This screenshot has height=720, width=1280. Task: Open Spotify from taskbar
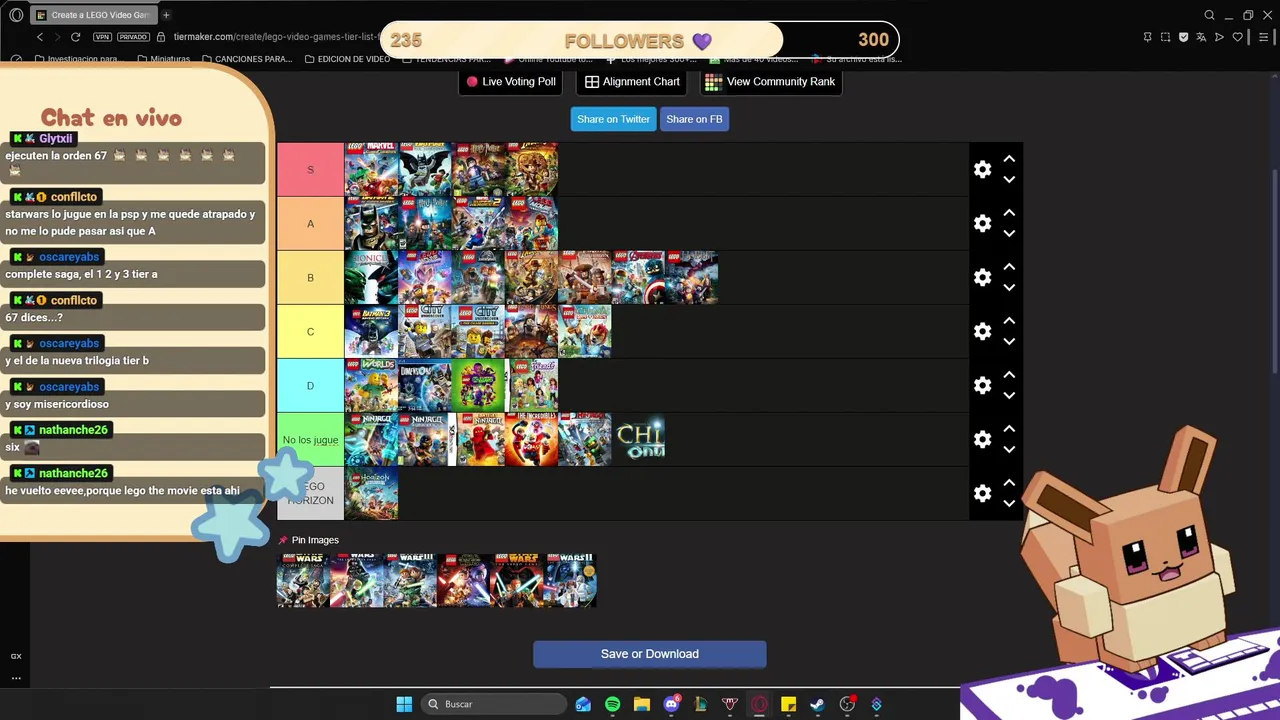coord(612,704)
